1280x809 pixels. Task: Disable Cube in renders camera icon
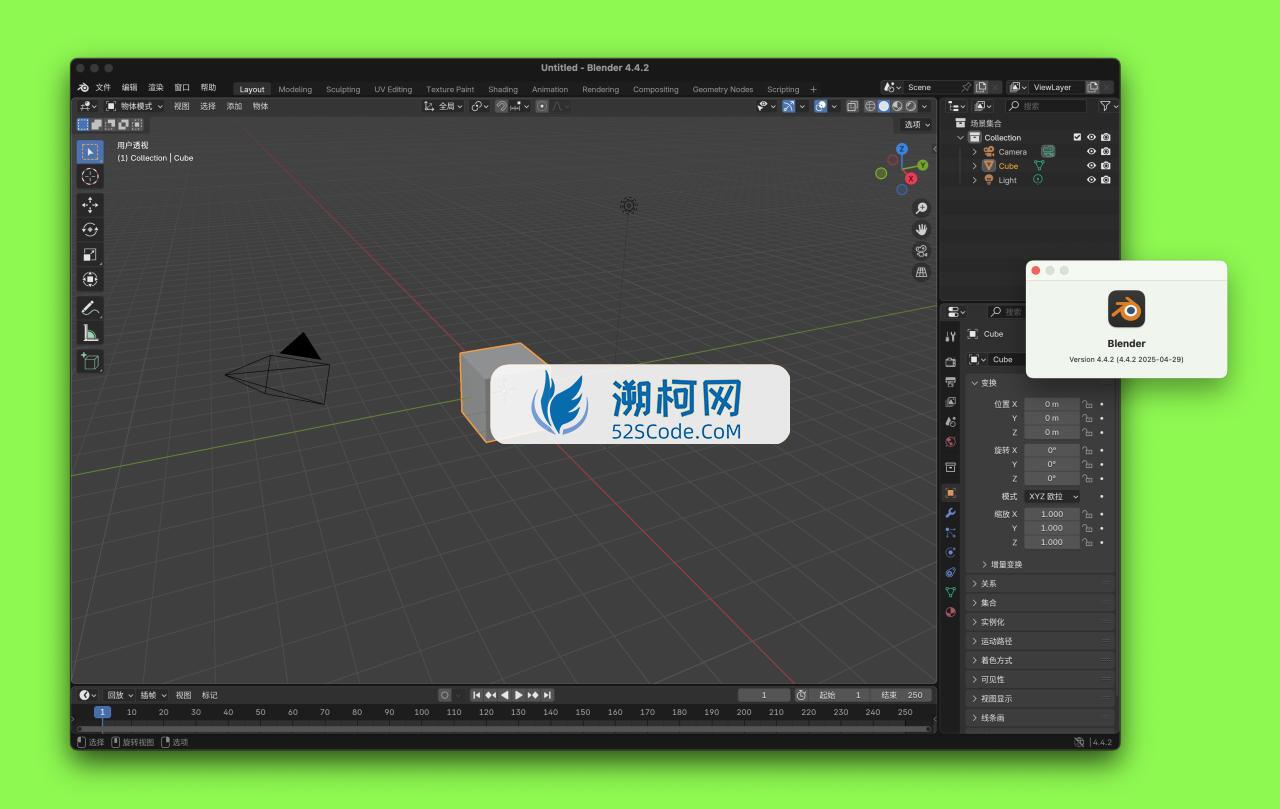pos(1105,166)
